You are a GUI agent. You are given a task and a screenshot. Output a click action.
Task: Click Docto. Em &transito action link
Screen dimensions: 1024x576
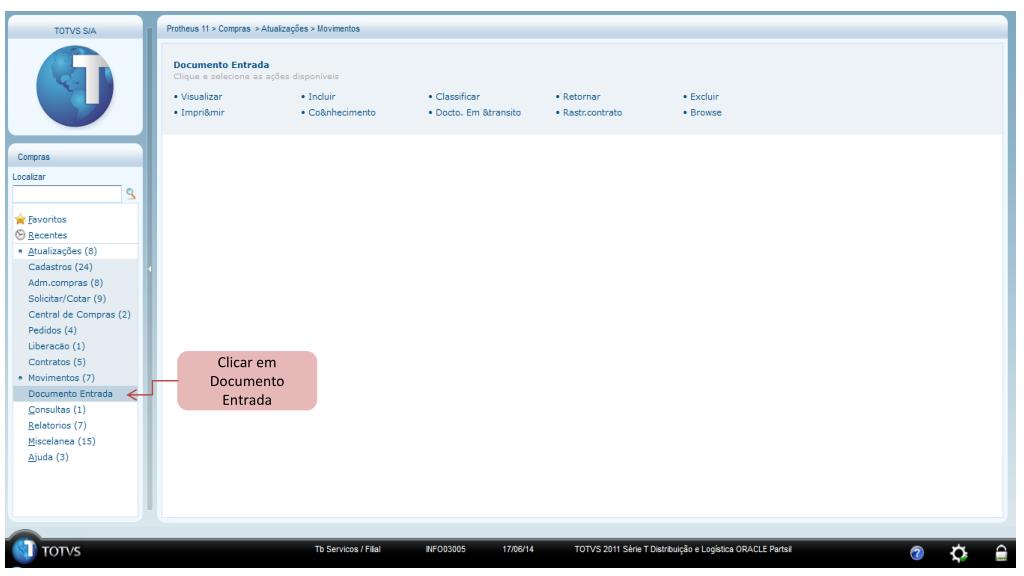coord(478,112)
